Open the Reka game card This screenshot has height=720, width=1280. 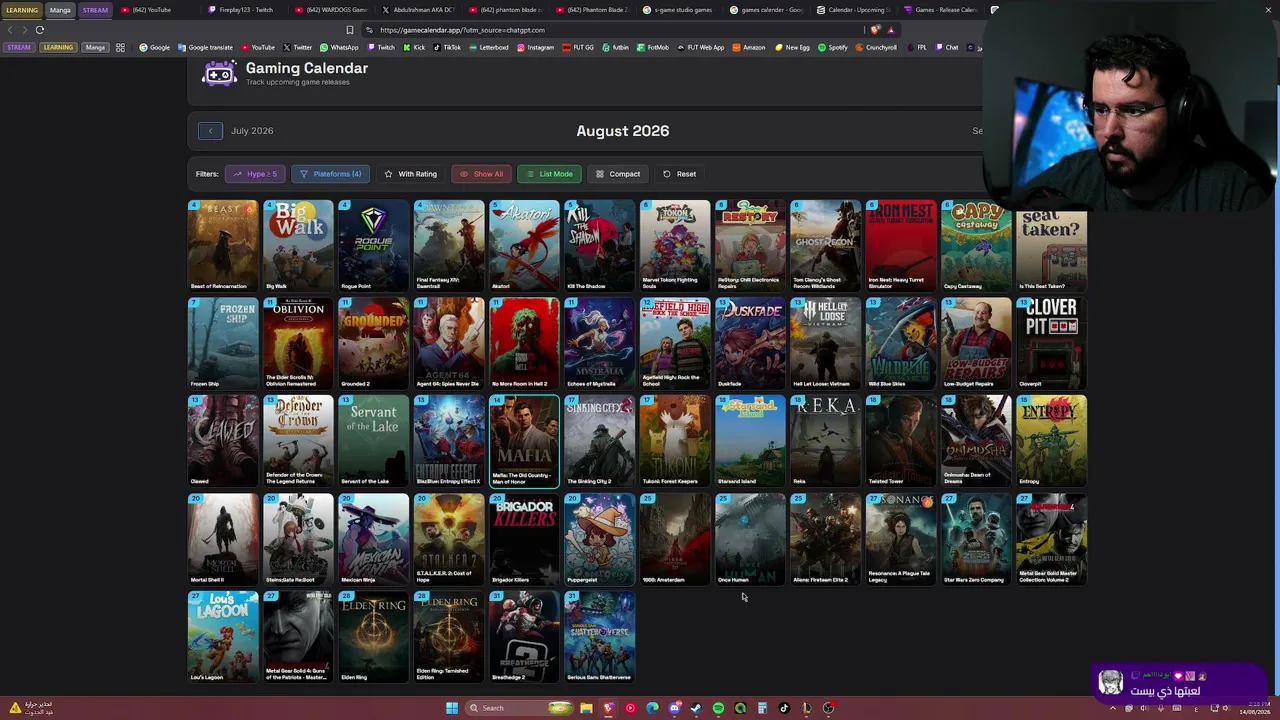tap(825, 441)
